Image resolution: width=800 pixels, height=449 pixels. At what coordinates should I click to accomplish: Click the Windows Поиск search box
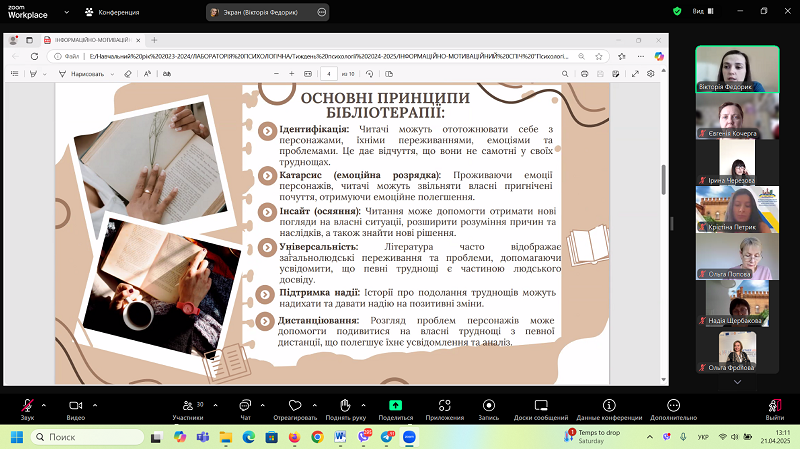88,437
